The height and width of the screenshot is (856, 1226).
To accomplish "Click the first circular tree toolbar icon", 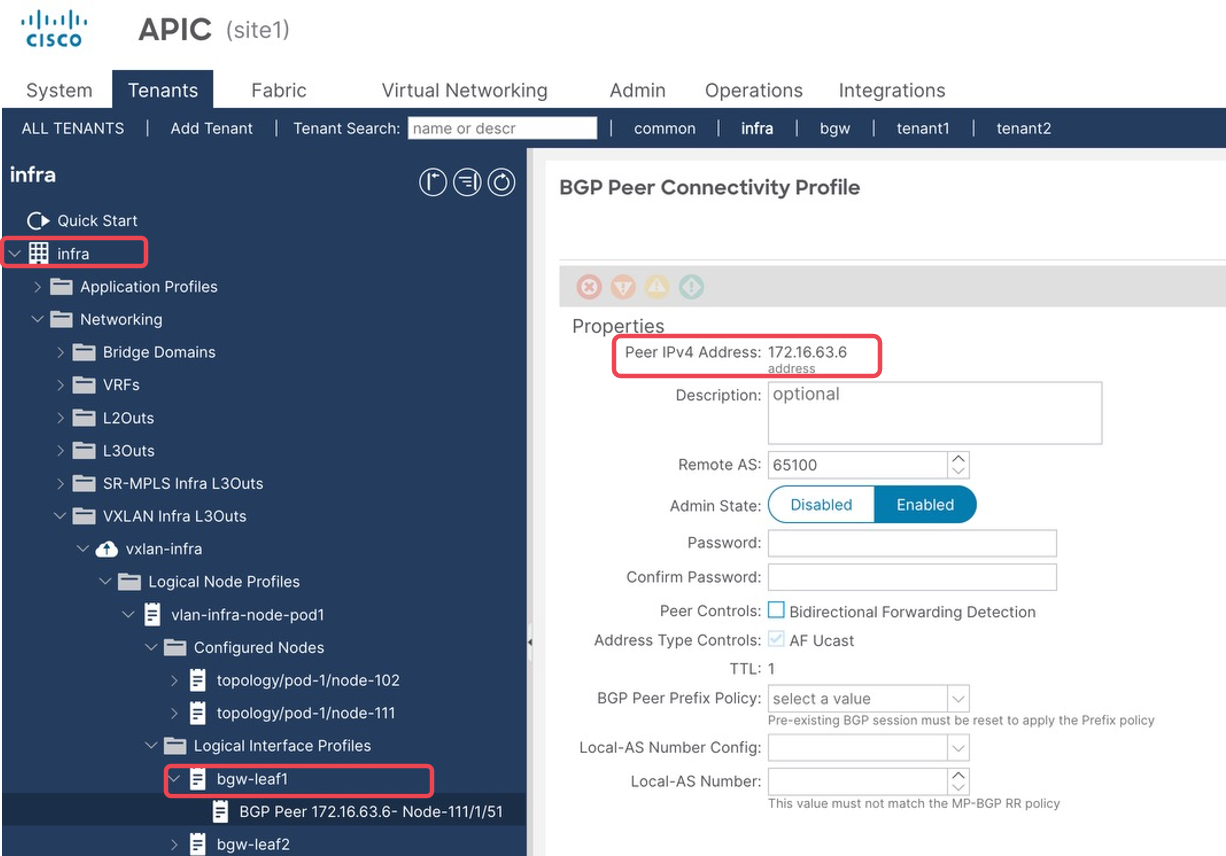I will point(433,182).
